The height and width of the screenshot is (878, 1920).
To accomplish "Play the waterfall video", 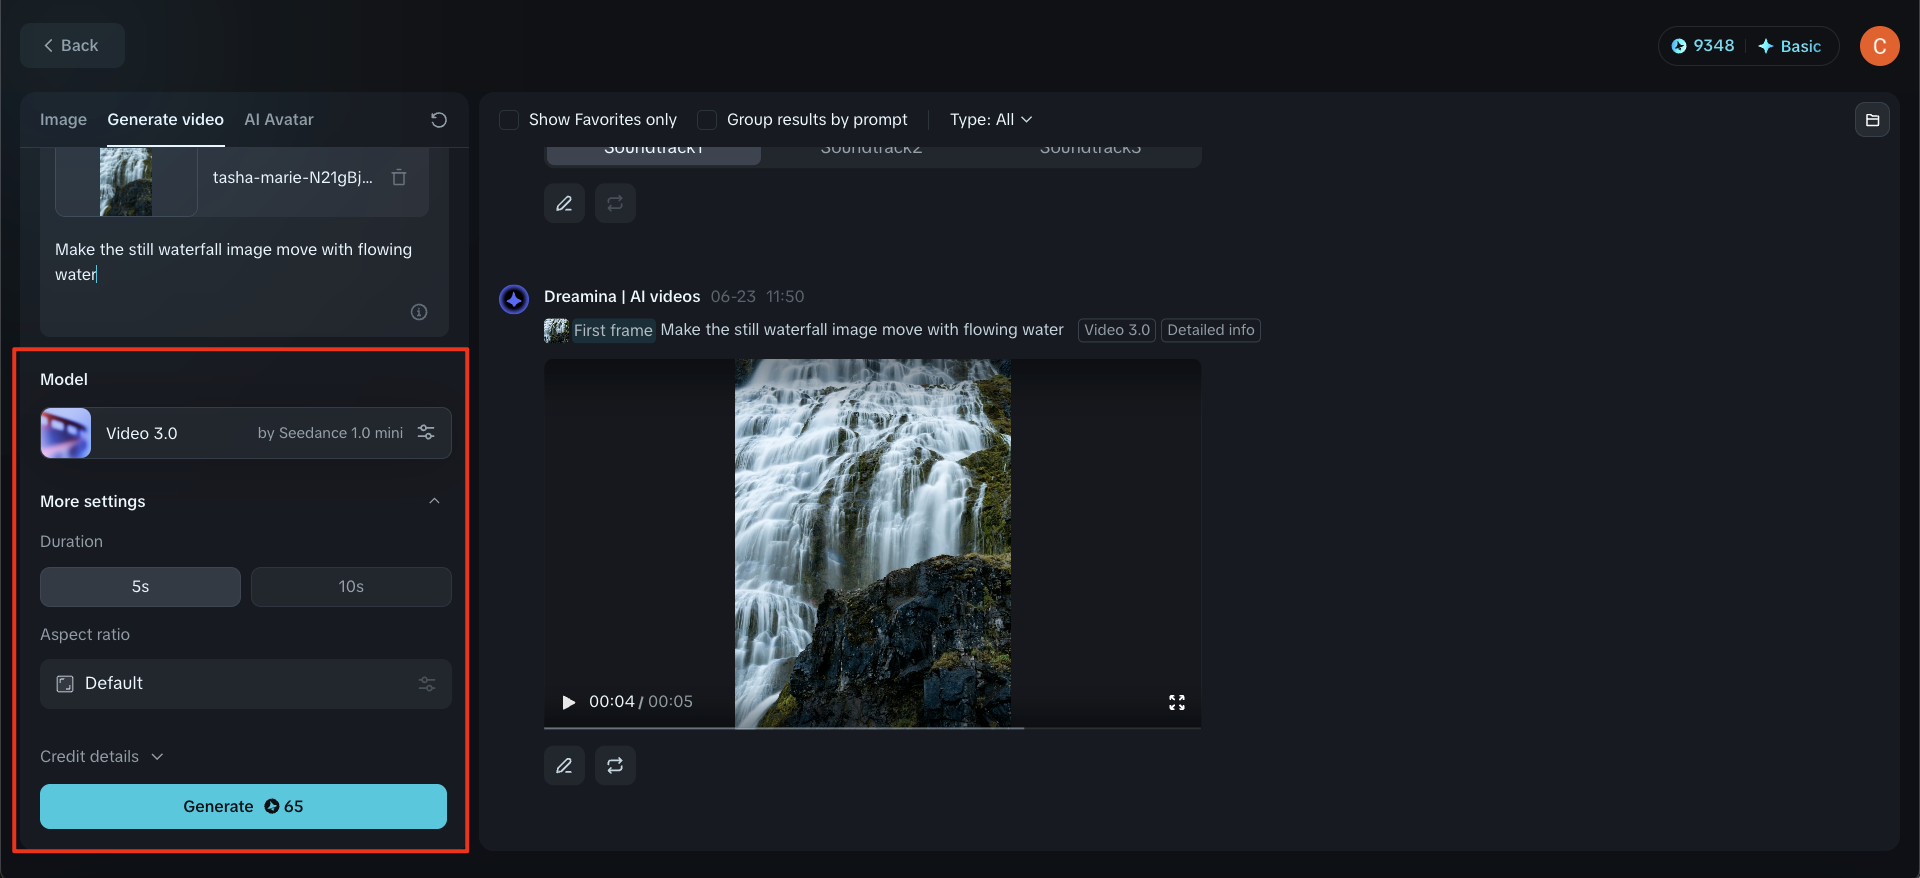I will [x=569, y=703].
